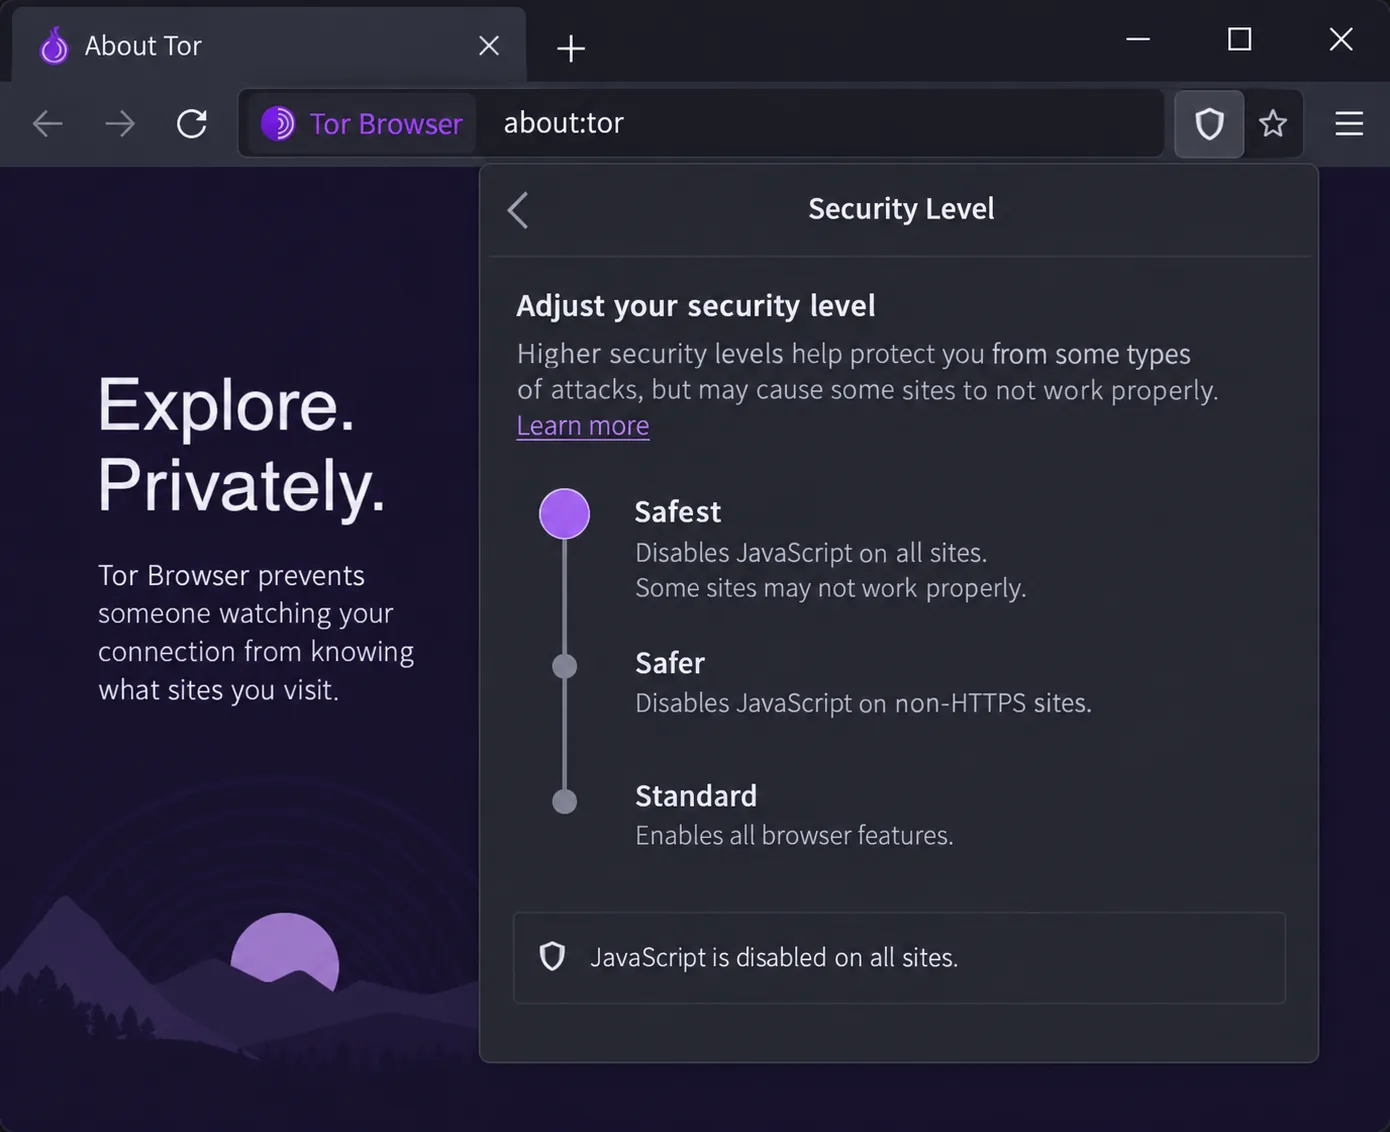Click the Safest level heading
This screenshot has width=1390, height=1132.
[678, 512]
